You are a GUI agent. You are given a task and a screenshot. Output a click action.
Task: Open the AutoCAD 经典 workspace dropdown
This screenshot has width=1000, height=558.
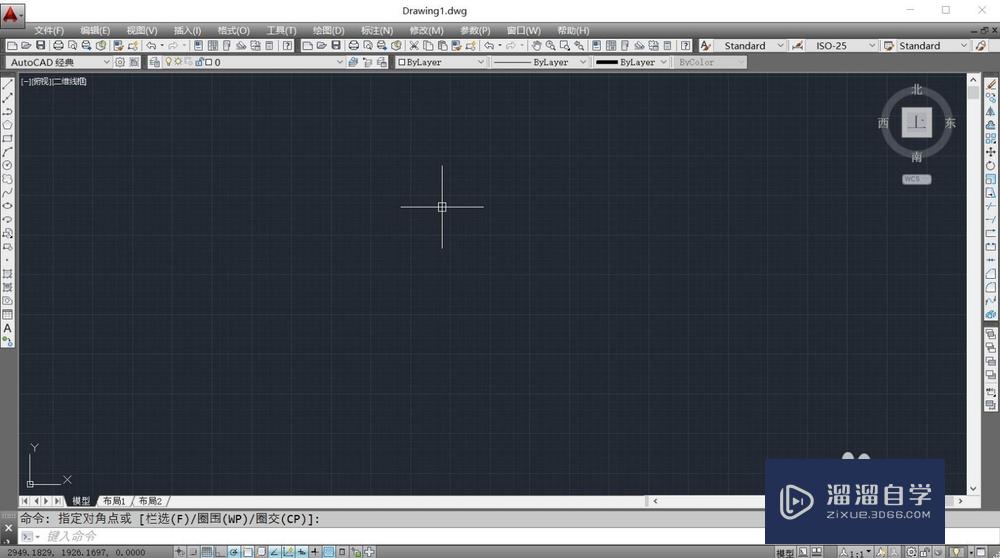[x=59, y=62]
